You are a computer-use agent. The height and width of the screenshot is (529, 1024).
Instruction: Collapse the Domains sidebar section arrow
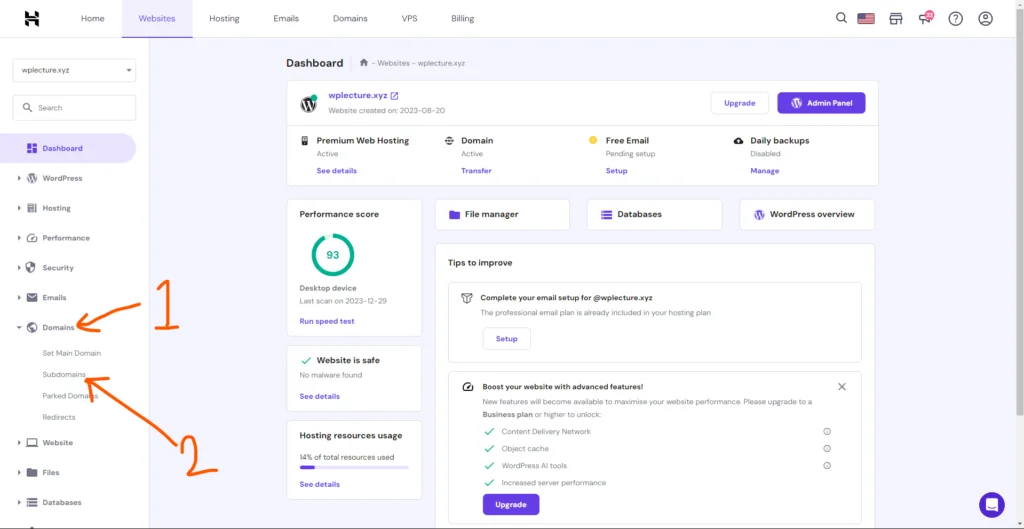pyautogui.click(x=19, y=327)
